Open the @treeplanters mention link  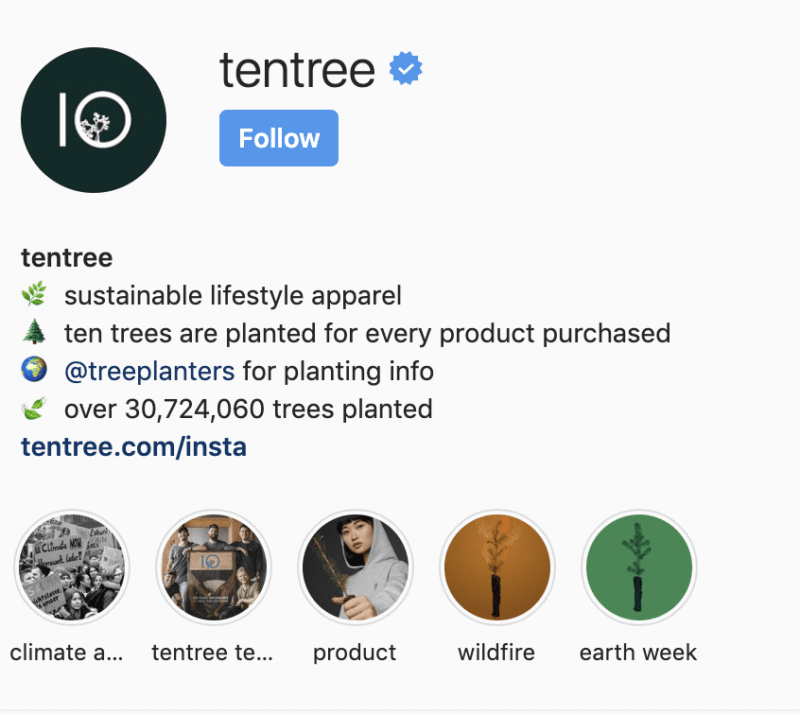click(x=149, y=371)
